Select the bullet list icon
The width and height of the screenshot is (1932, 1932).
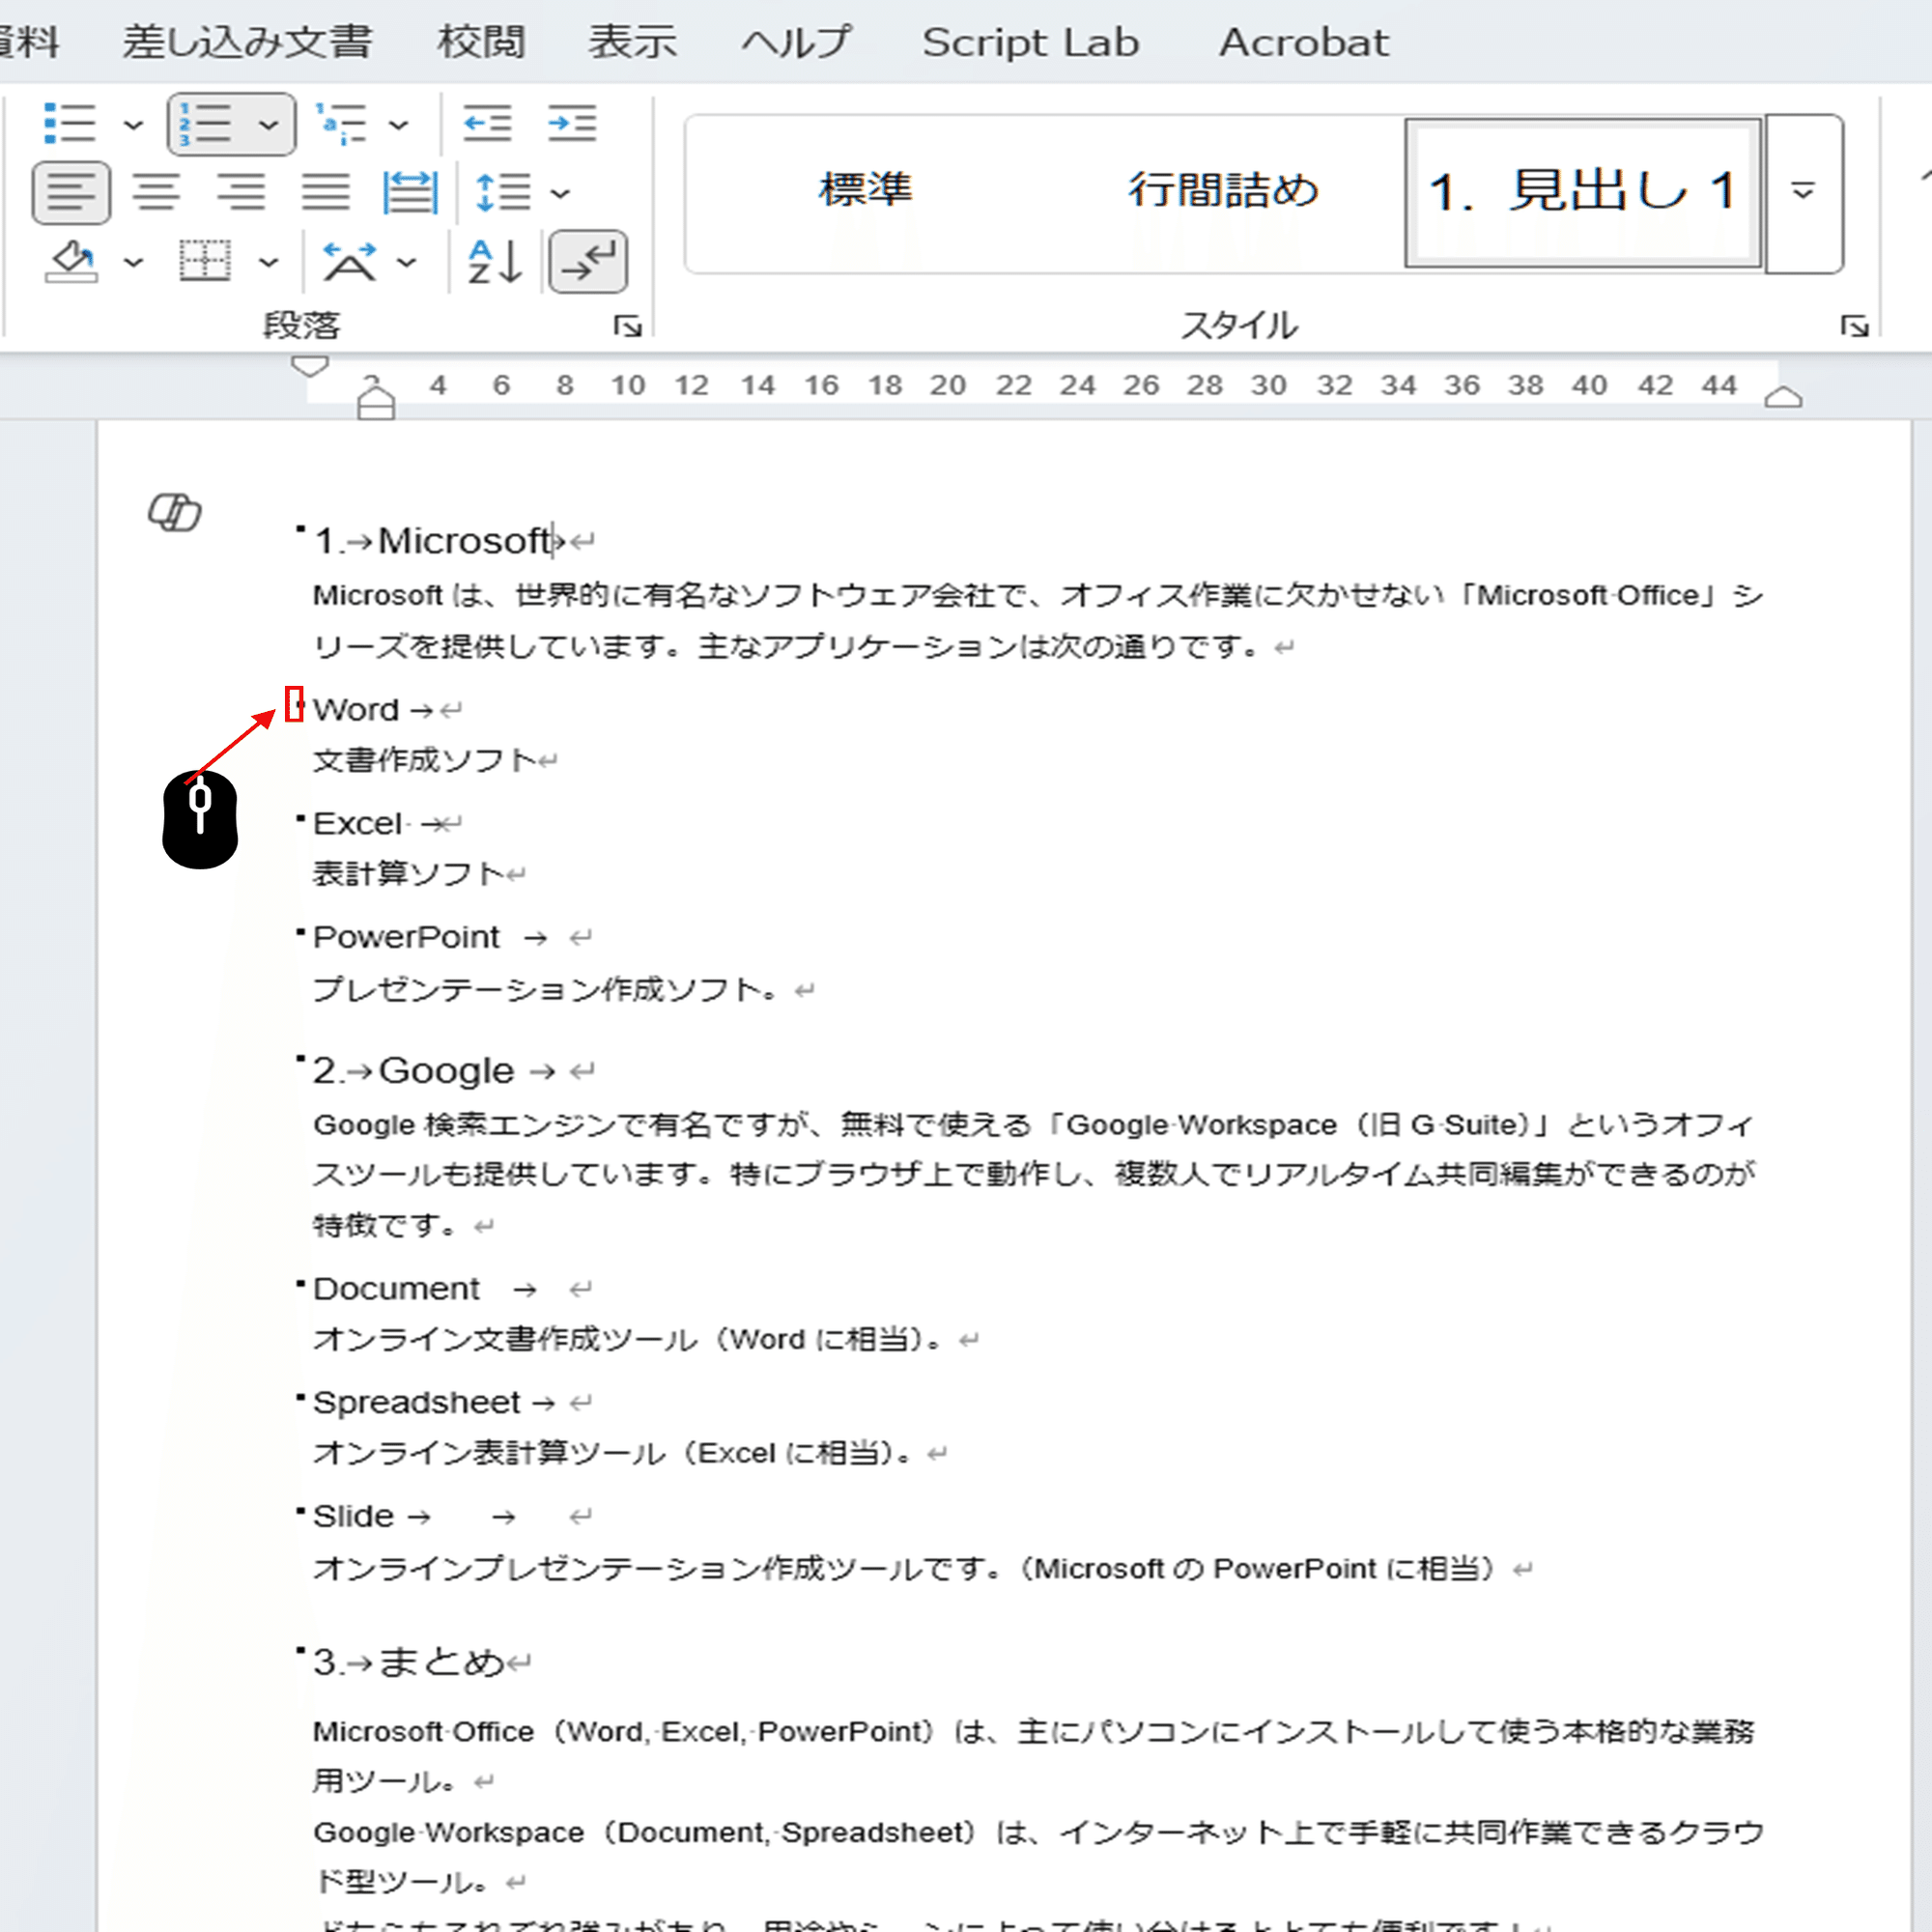(x=72, y=123)
